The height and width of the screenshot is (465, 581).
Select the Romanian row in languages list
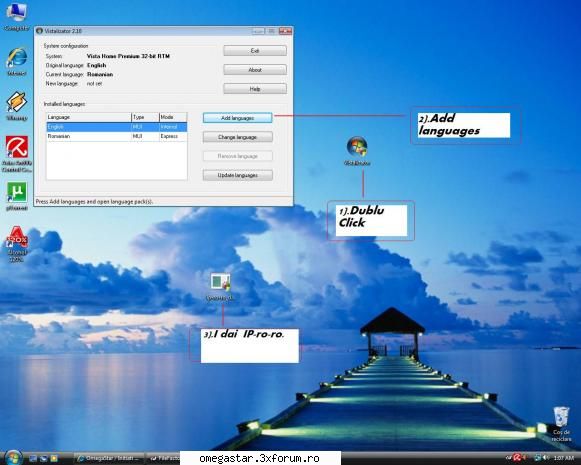coord(117,136)
